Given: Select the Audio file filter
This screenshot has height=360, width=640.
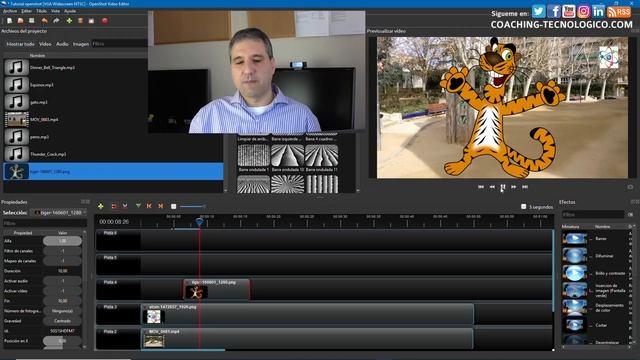Looking at the screenshot, I should (x=62, y=44).
